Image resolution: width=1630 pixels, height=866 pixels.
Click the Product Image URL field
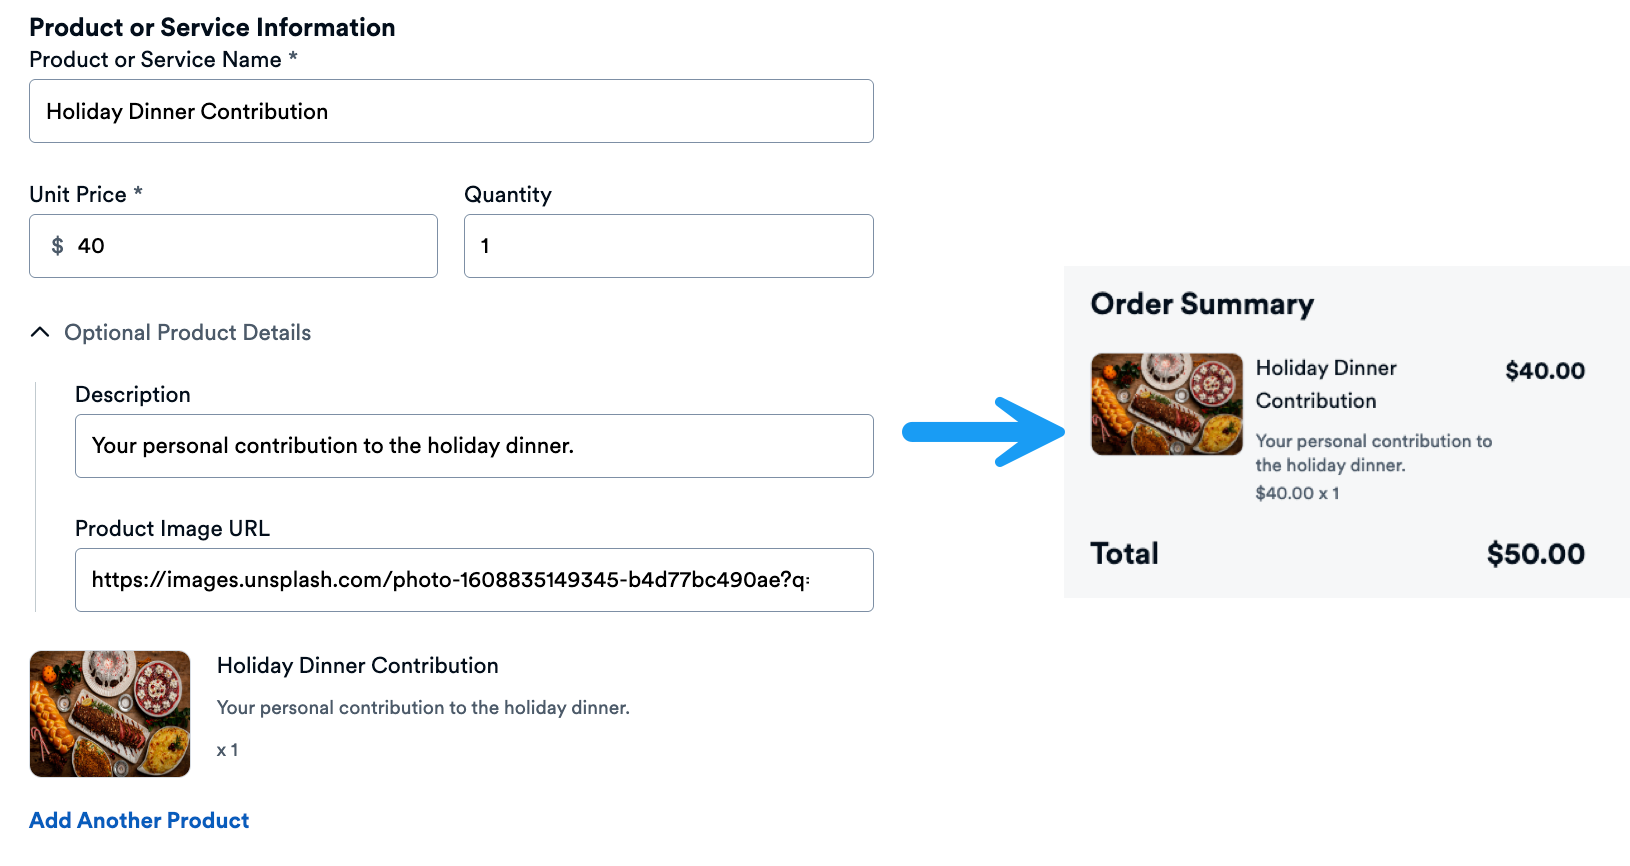tap(473, 580)
